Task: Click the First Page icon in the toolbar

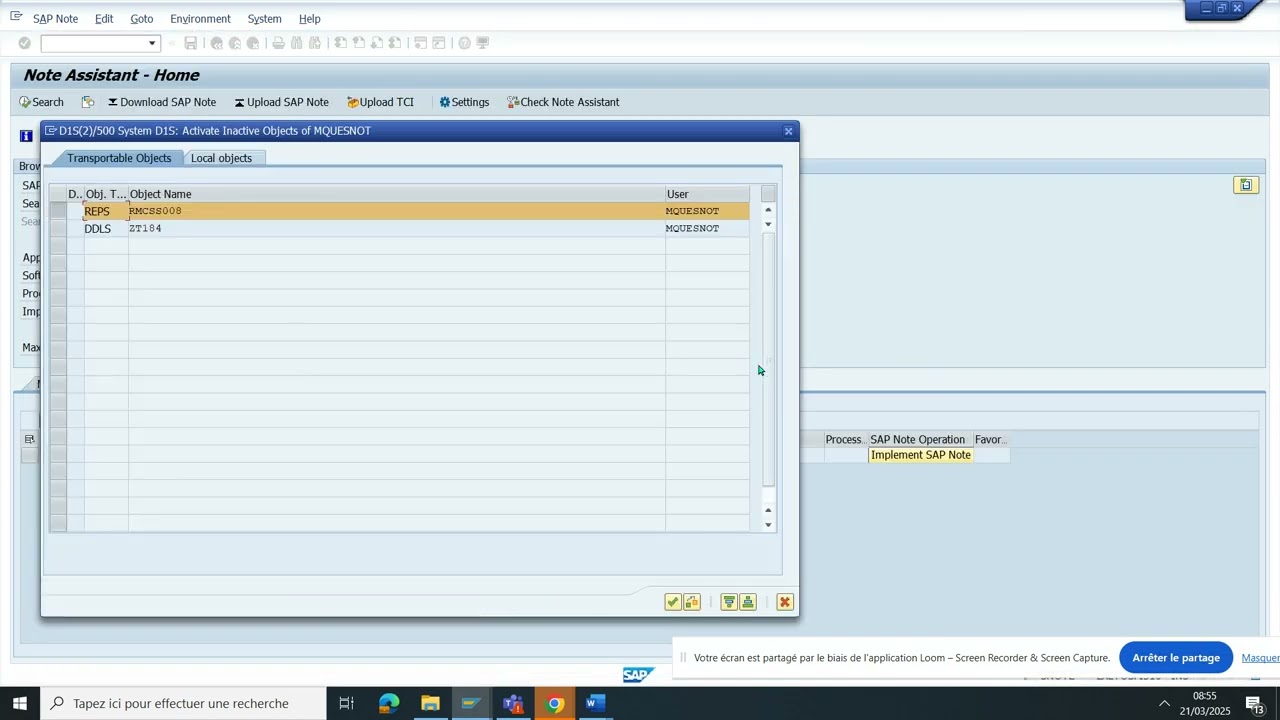Action: [341, 43]
